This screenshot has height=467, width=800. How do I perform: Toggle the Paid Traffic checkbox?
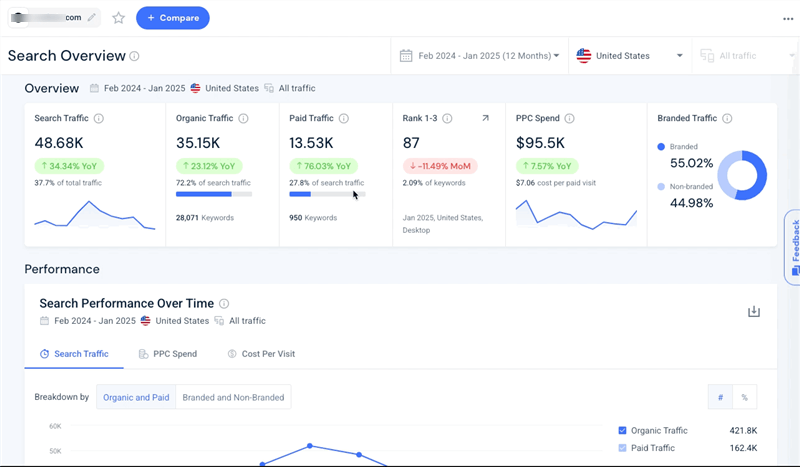[622, 448]
